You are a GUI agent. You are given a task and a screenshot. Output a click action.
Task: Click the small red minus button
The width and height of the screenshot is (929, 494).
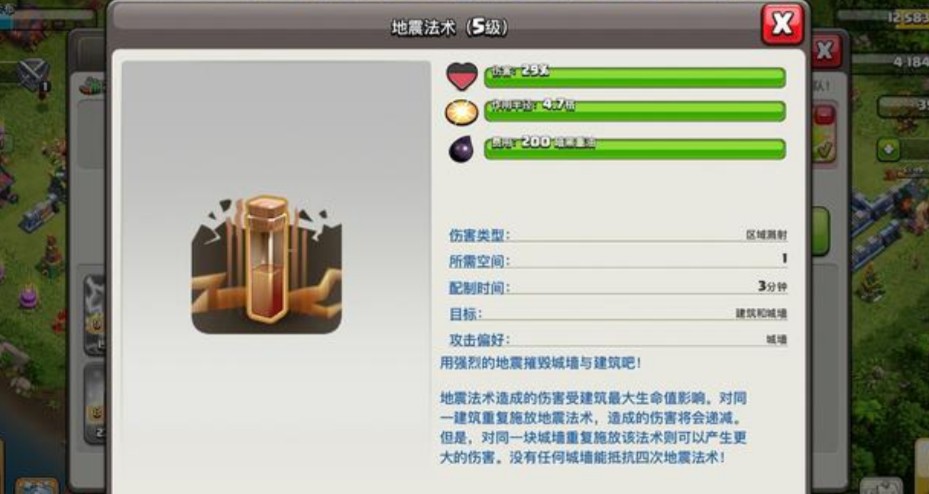[x=824, y=114]
